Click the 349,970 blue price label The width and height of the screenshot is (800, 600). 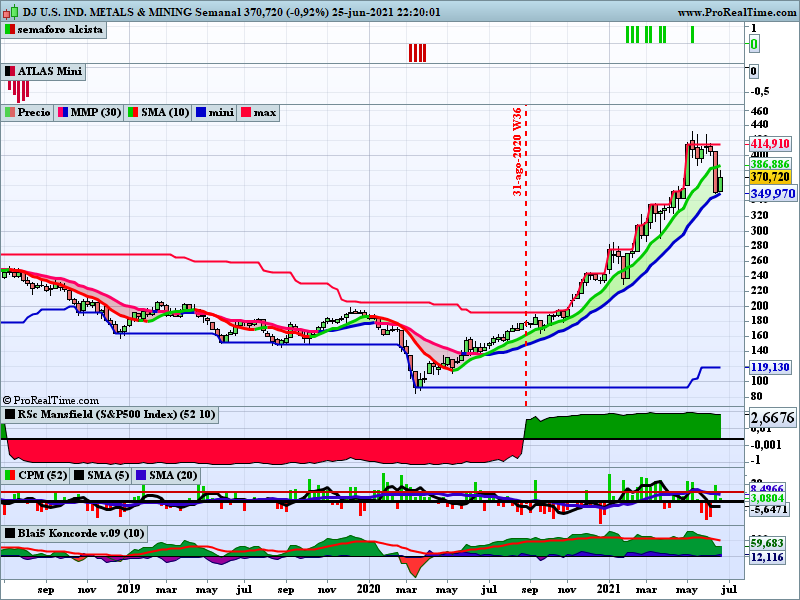click(x=772, y=194)
